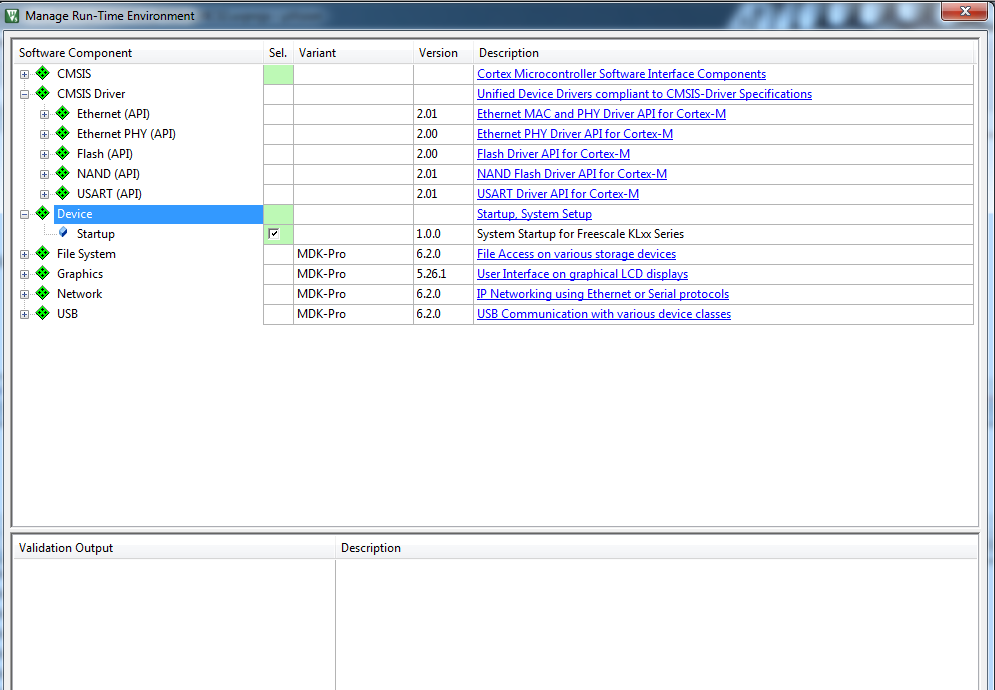Close the Manage Run-Time Environment window

pyautogui.click(x=965, y=11)
